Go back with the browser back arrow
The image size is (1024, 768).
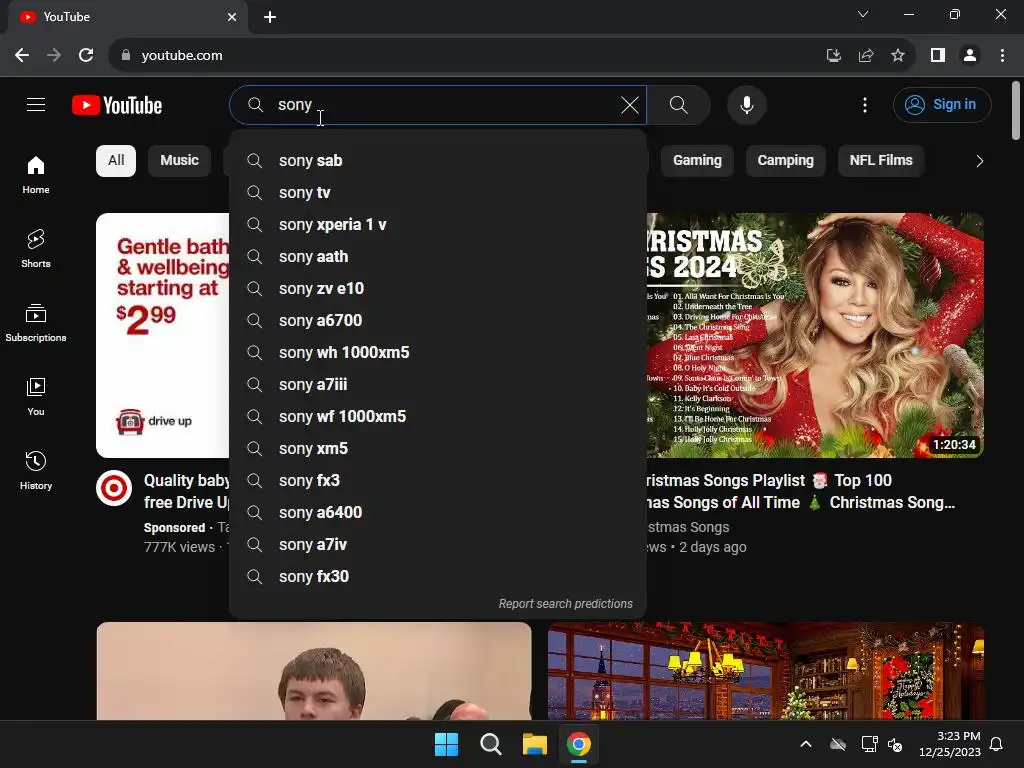[22, 56]
